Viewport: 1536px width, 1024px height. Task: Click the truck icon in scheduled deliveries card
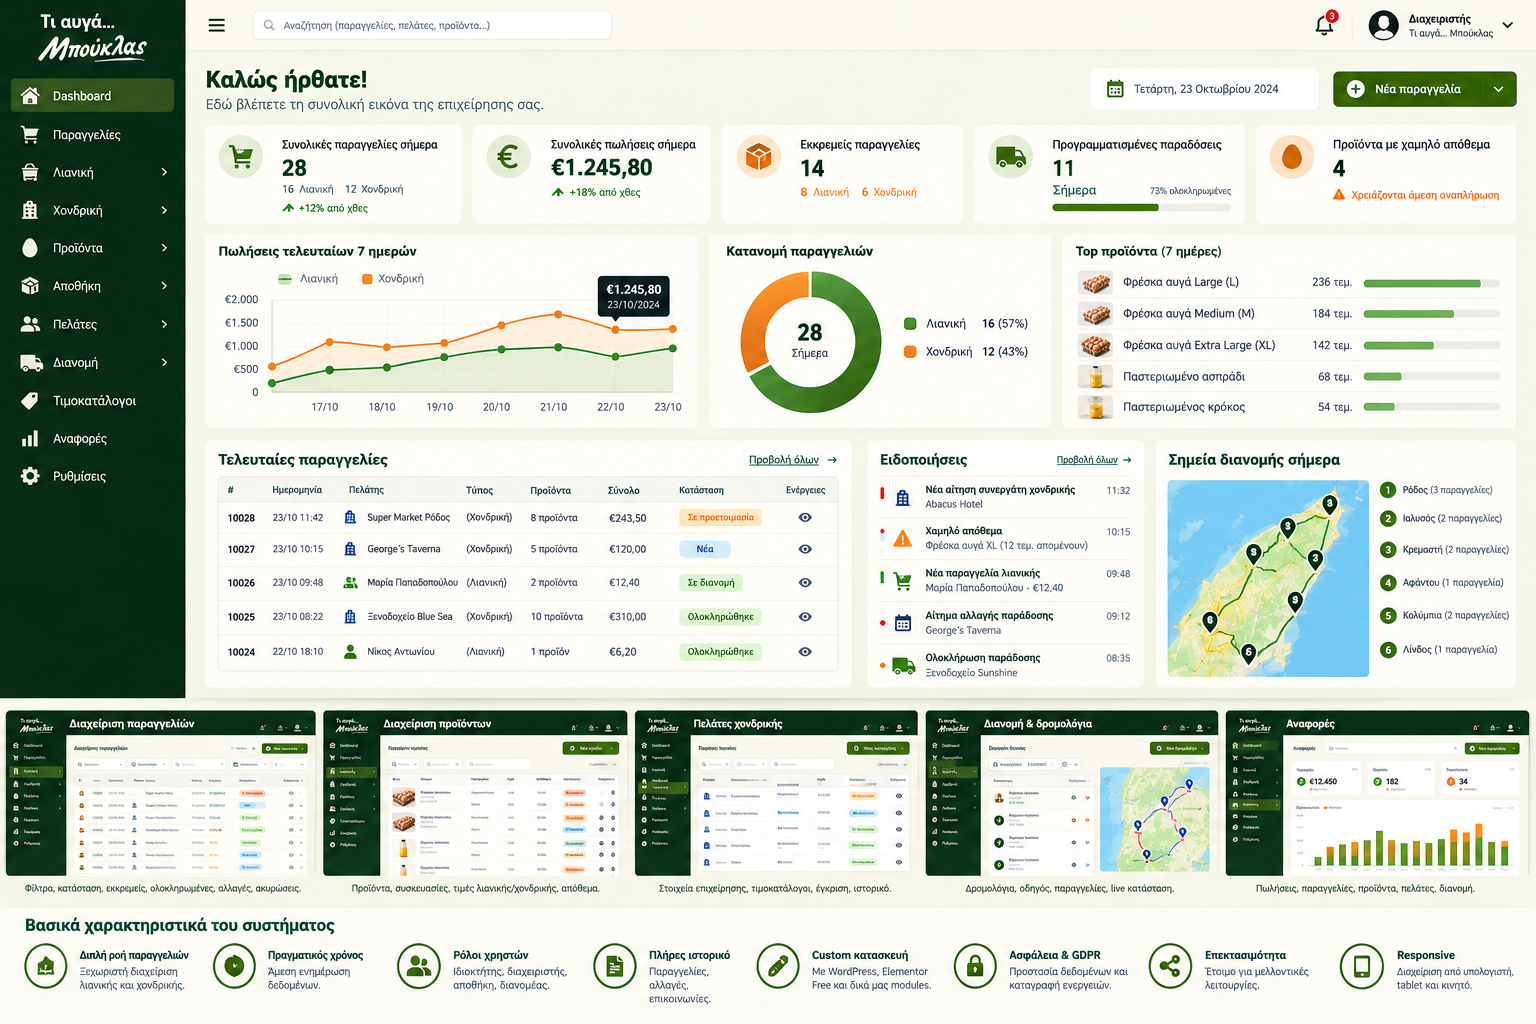(1010, 157)
